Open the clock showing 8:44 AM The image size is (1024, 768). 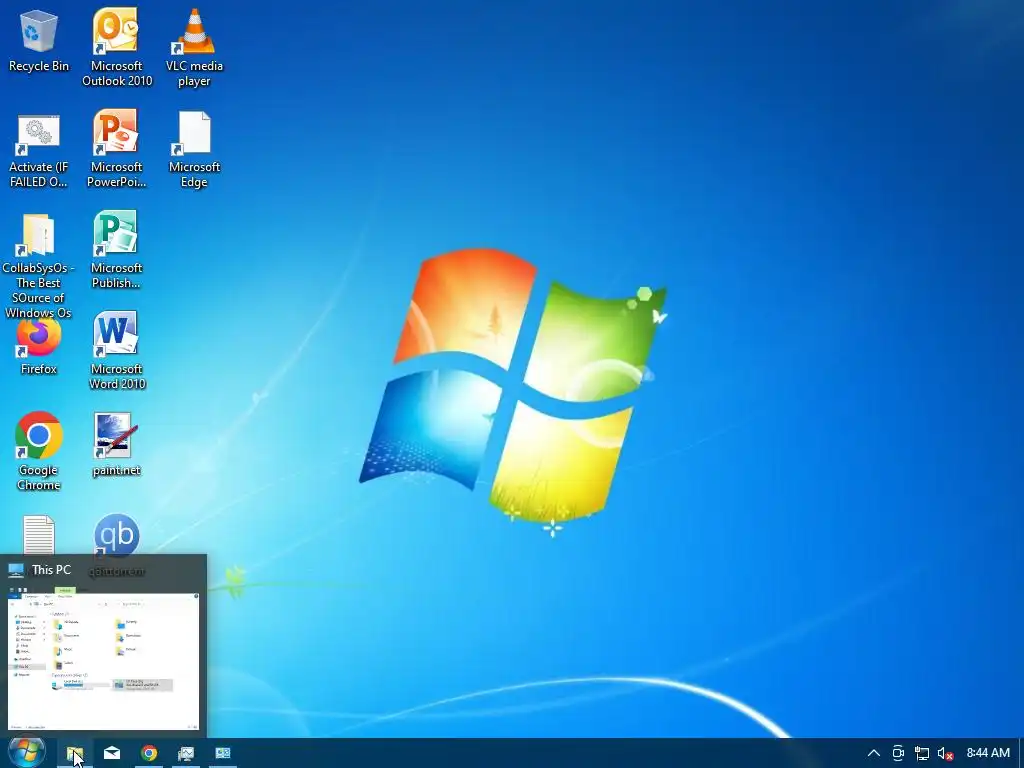coord(988,754)
